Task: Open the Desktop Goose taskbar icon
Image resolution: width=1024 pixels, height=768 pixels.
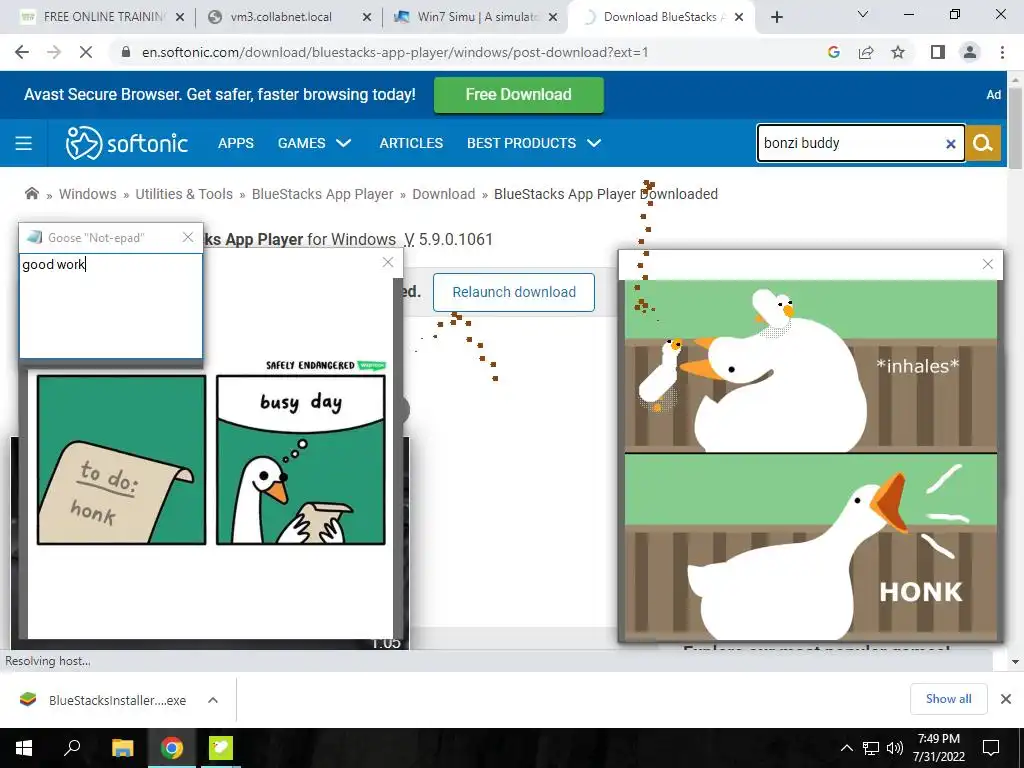Action: (x=221, y=748)
